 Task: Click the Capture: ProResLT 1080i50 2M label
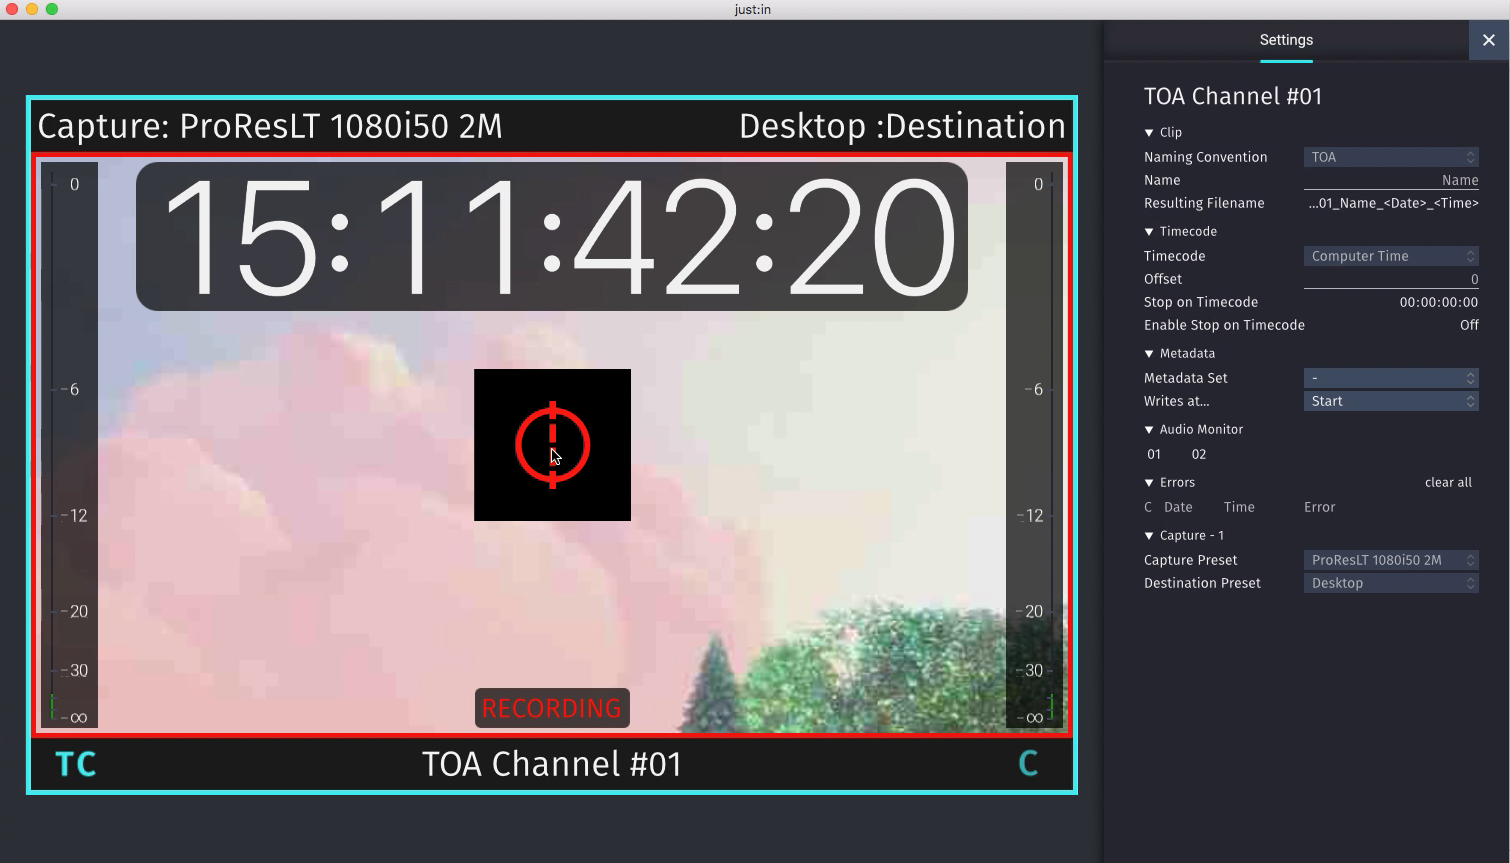(270, 127)
